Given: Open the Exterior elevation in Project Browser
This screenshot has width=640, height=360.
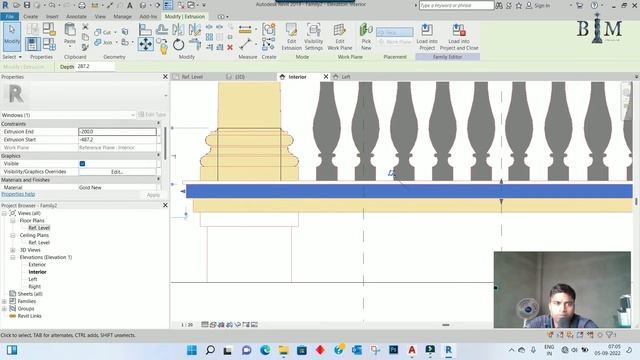Looking at the screenshot, I should (37, 264).
